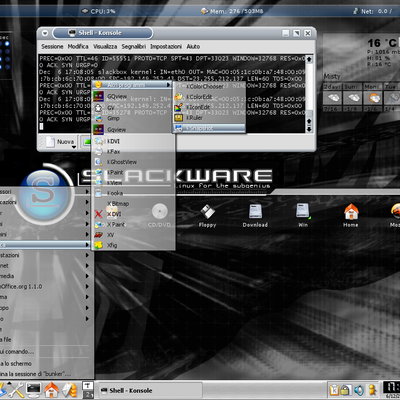Screen dimensions: 400x400
Task: Expand the OpenOffice.org 1.1.0 submenu
Action: coord(46,286)
